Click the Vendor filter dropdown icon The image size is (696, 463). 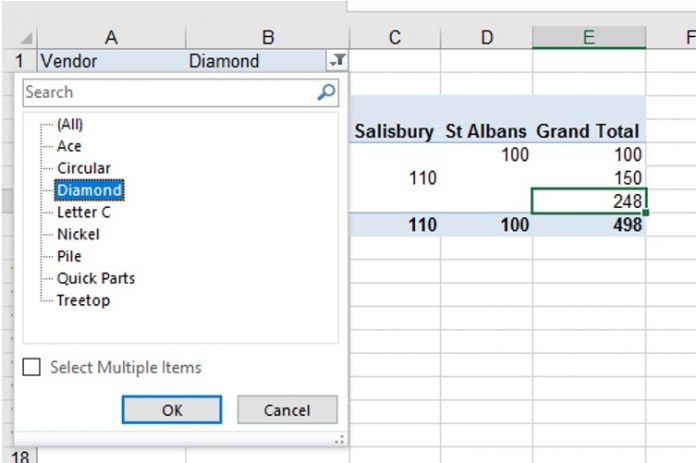(x=337, y=60)
